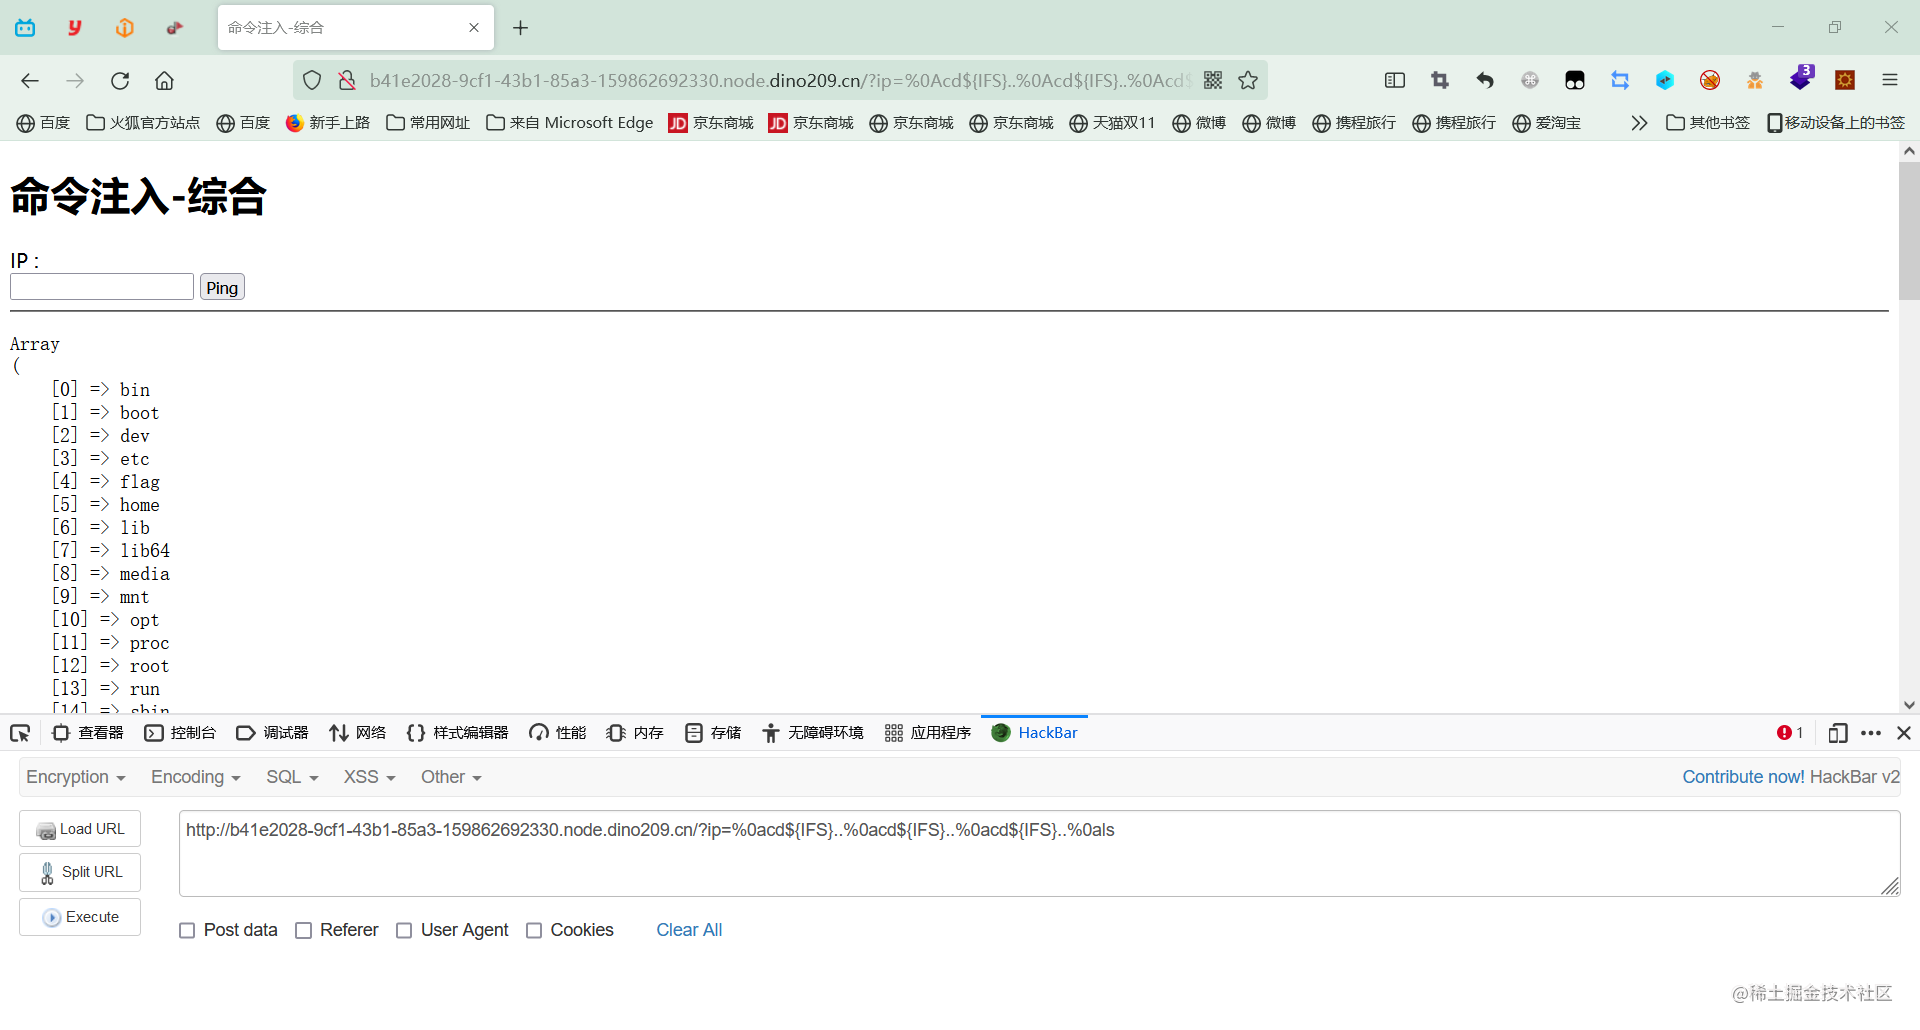Open the Firefox application menu

coord(1890,81)
